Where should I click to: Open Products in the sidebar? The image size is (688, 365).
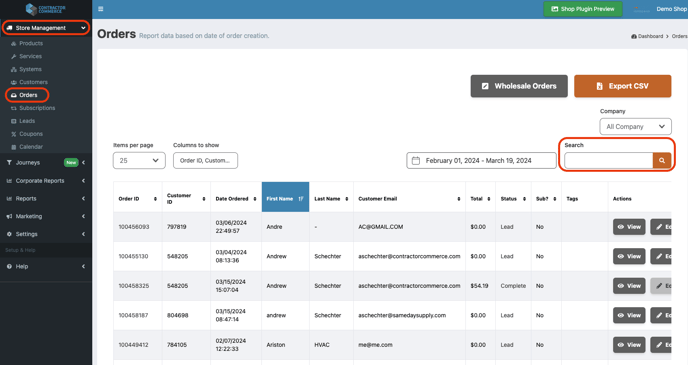31,43
